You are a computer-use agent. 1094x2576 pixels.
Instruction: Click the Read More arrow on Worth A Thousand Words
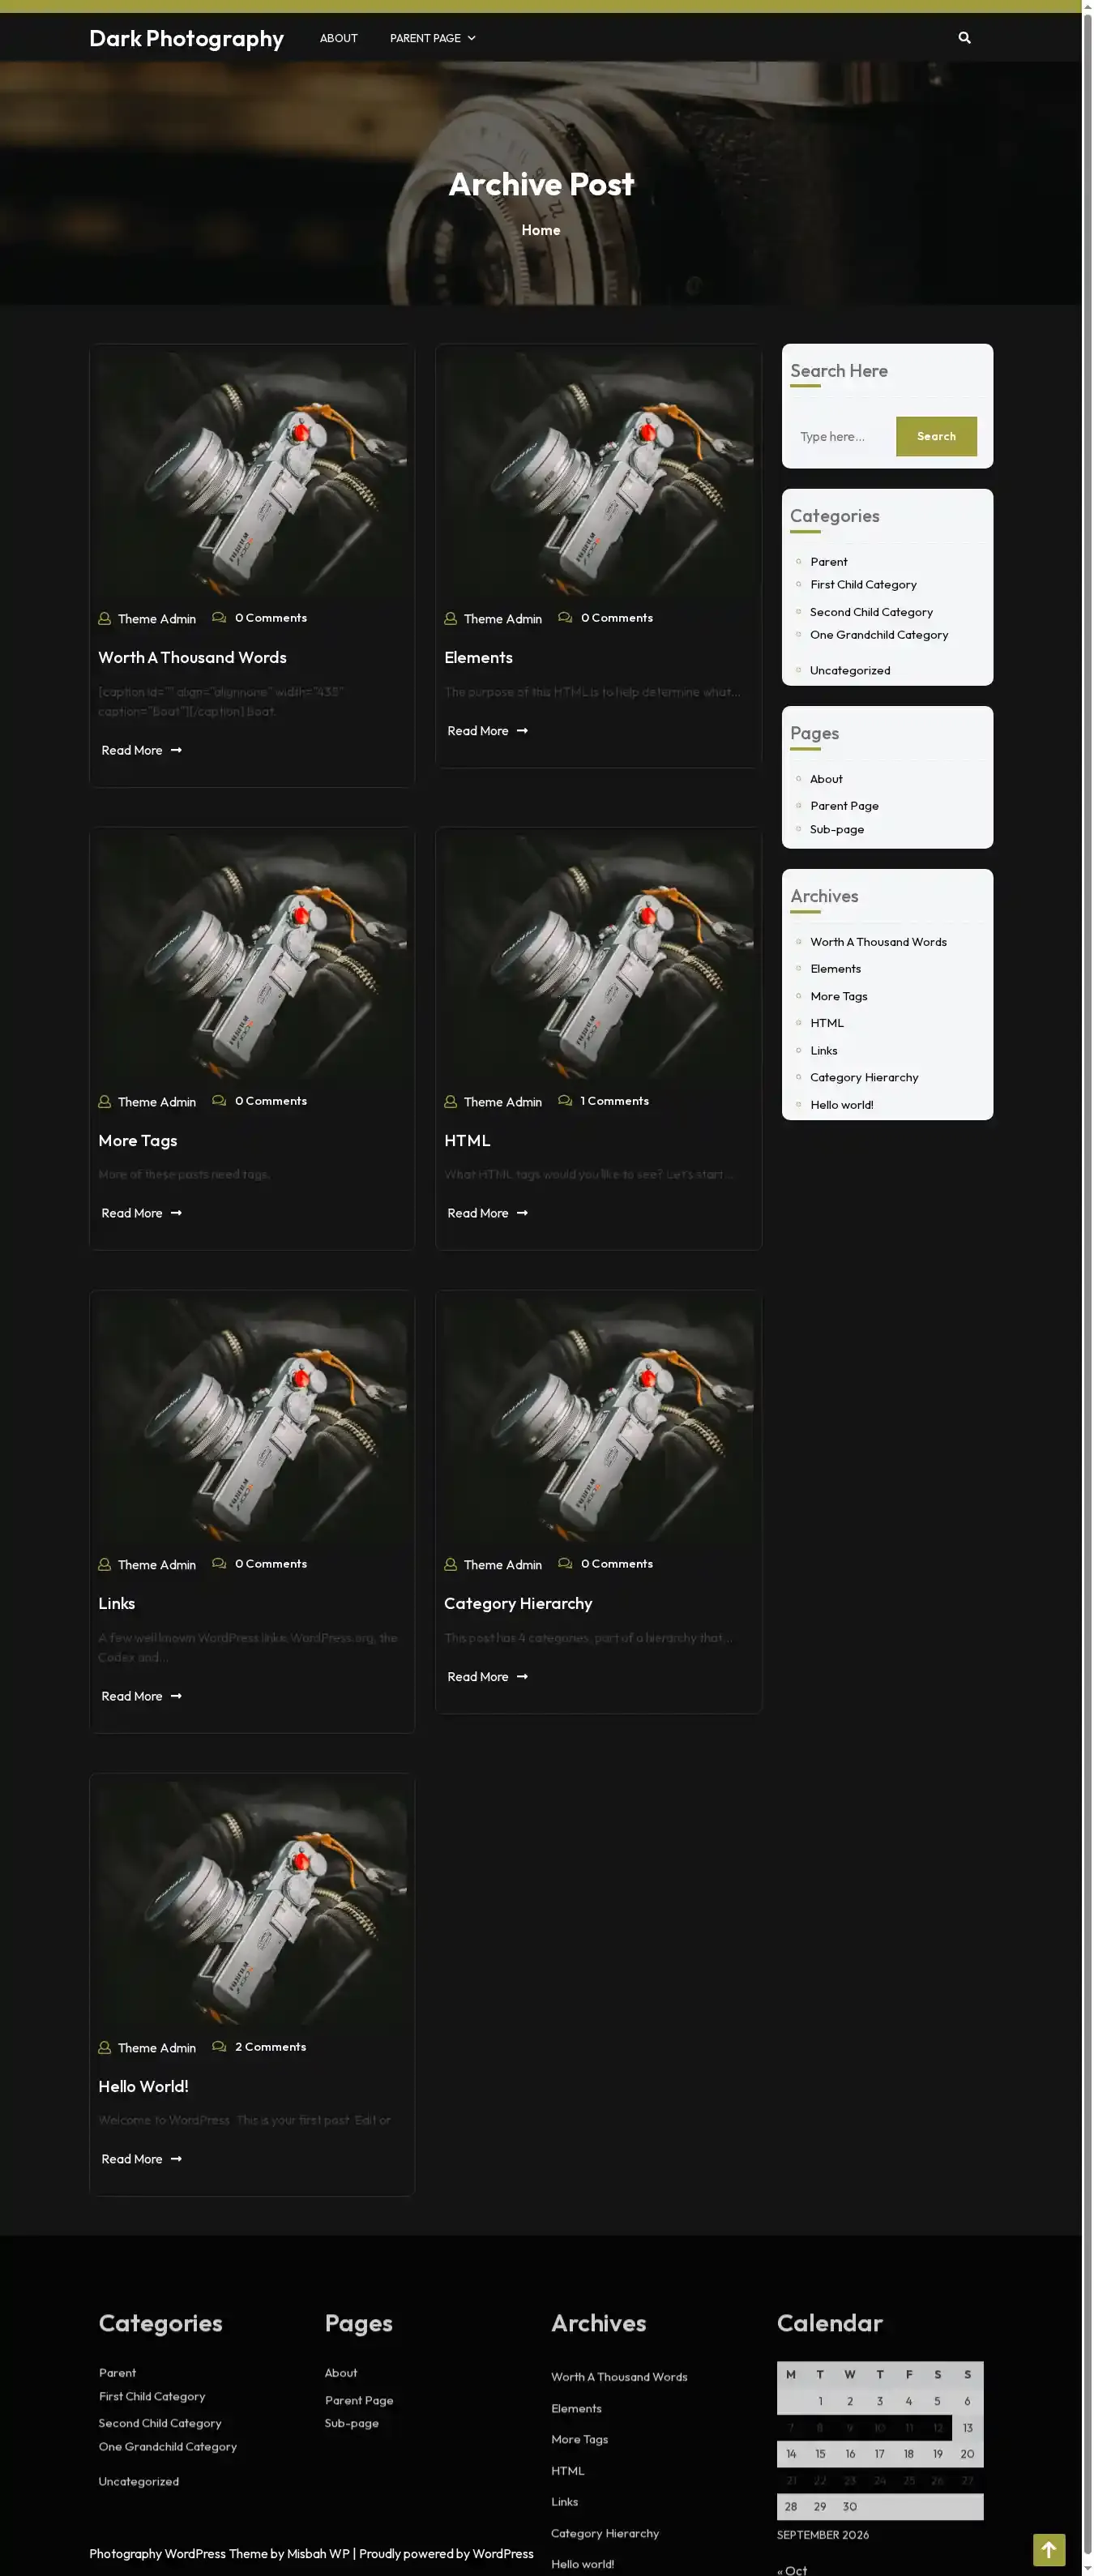click(176, 750)
